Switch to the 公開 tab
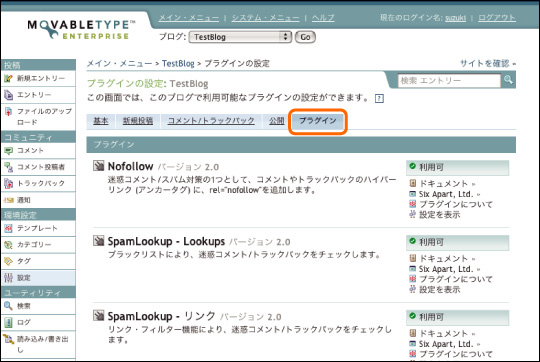 277,121
